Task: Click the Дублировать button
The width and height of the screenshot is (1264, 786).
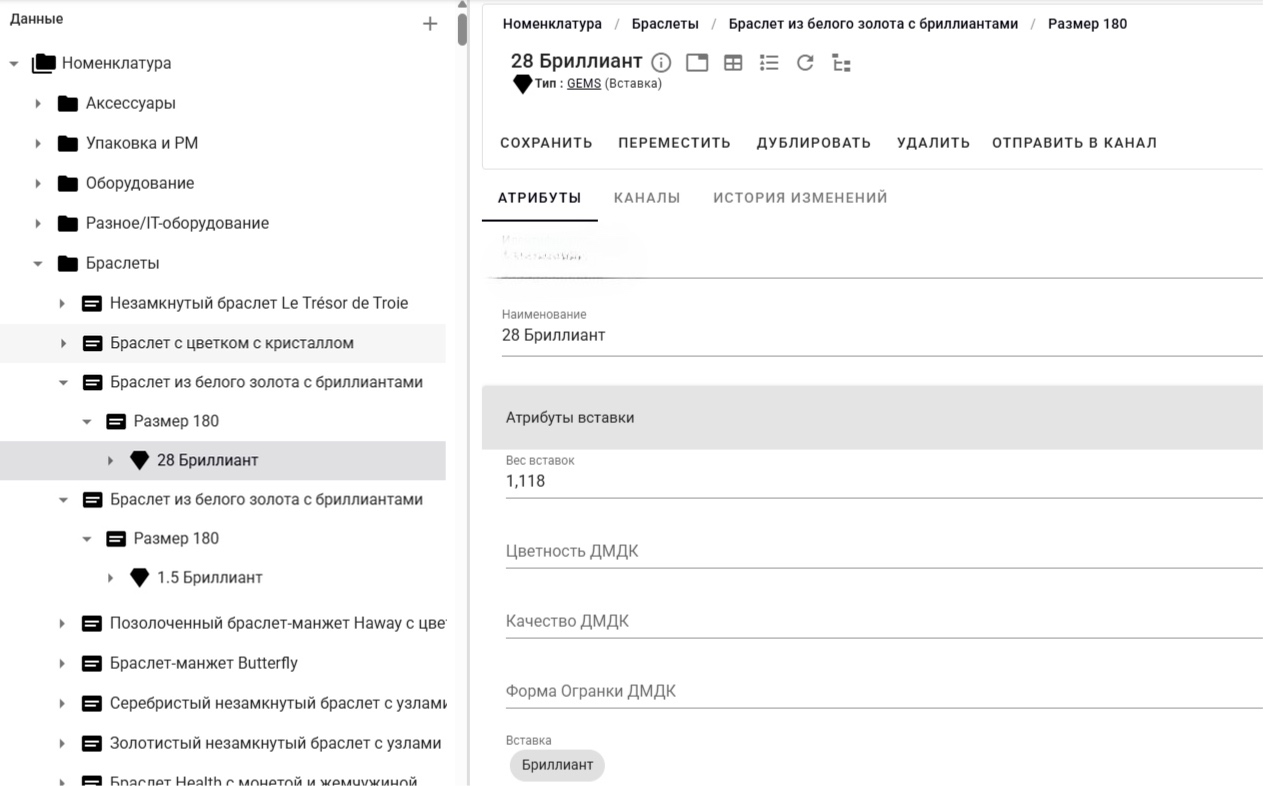Action: pos(813,143)
